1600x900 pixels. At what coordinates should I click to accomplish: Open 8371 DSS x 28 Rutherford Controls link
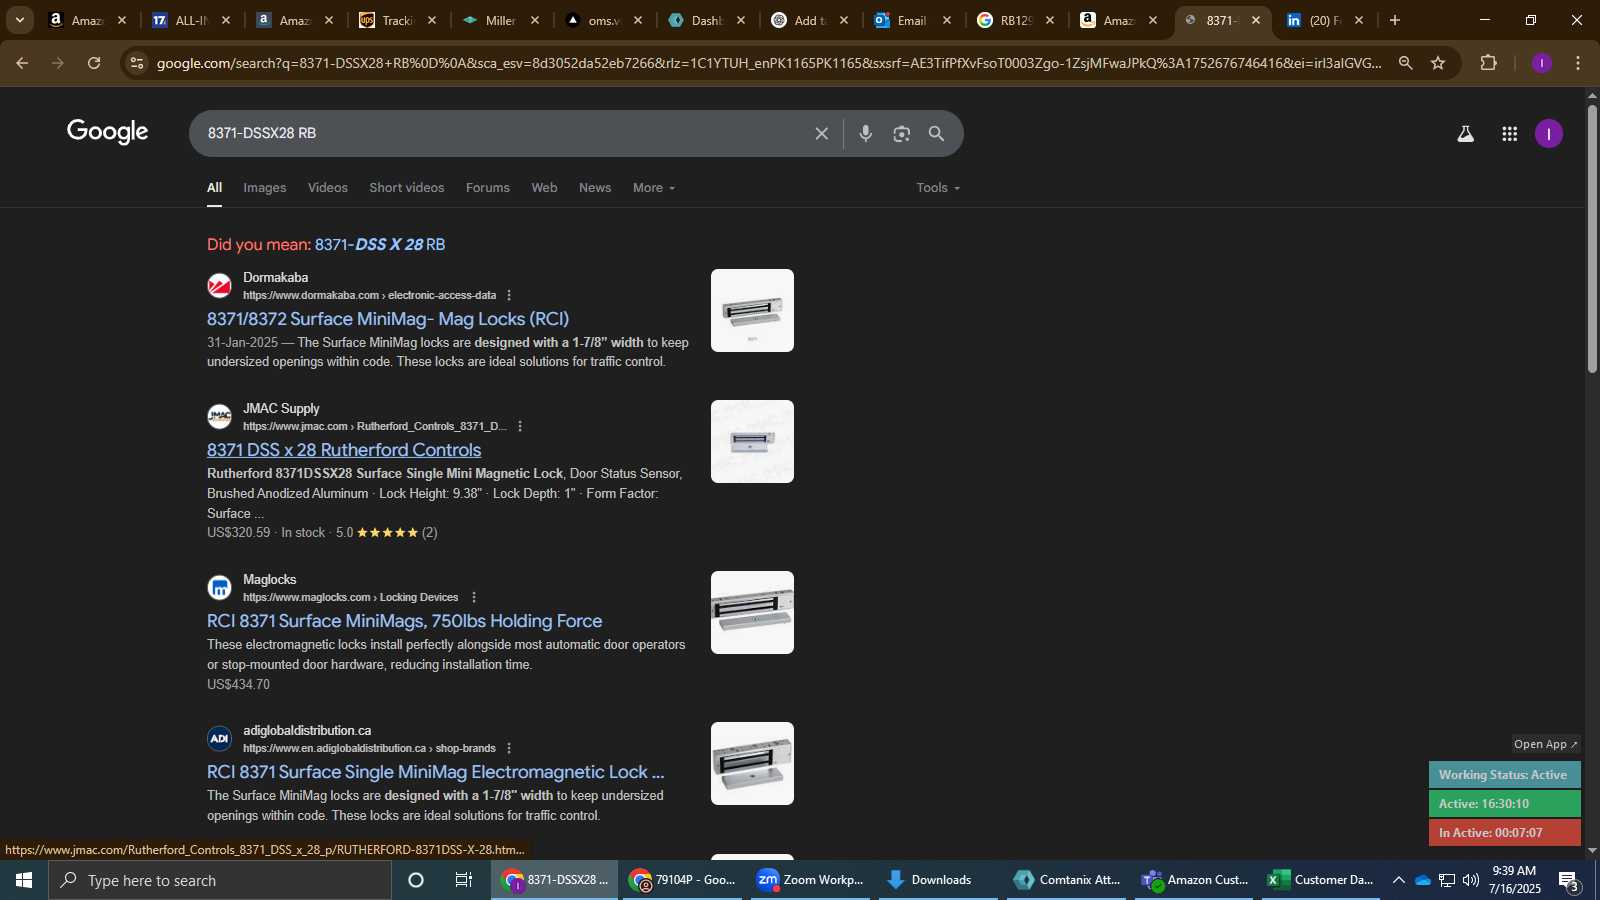pyautogui.click(x=344, y=450)
